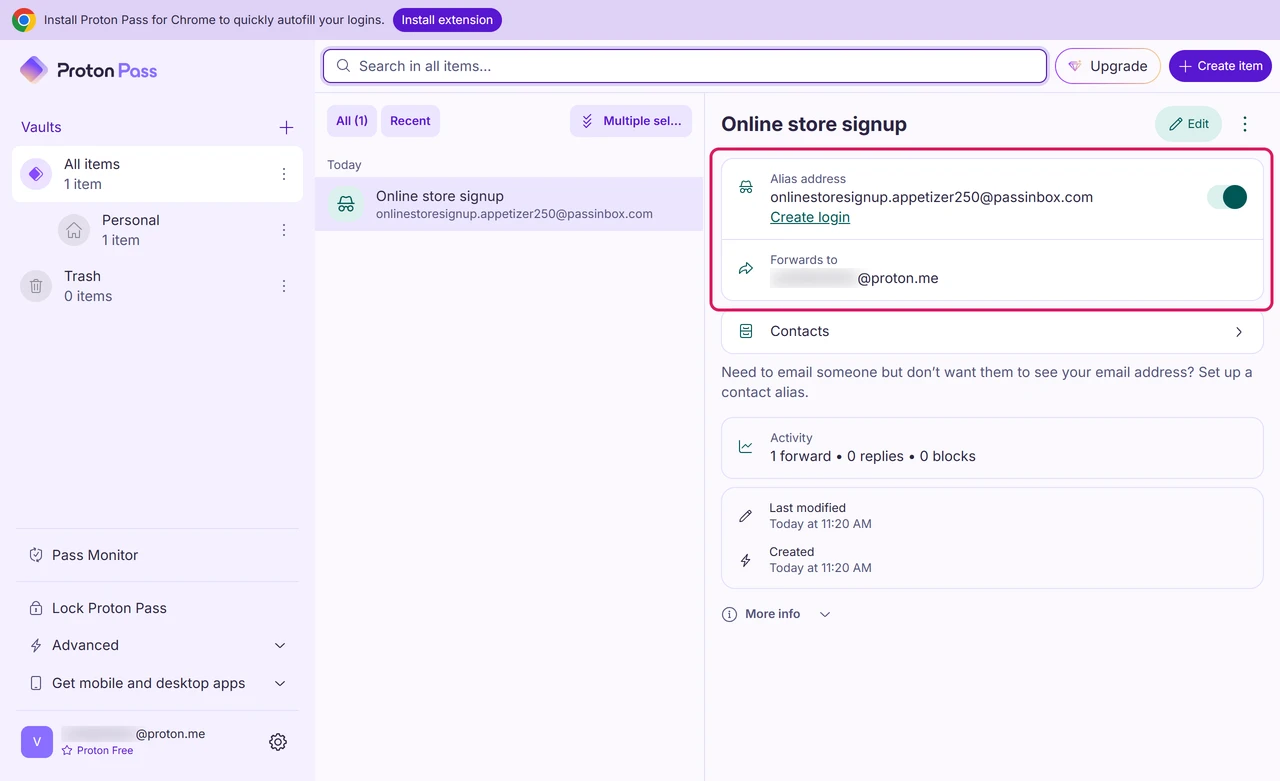Click the user avatar V
The image size is (1280, 781).
[37, 742]
